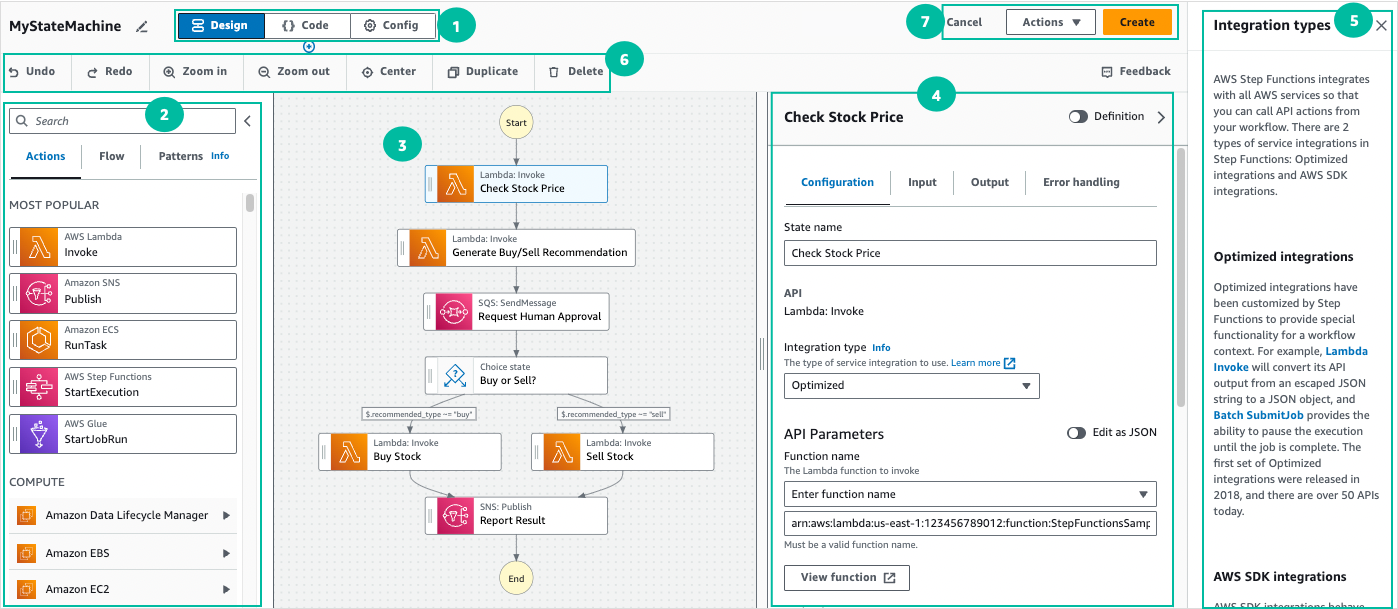This screenshot has width=1398, height=609.
Task: Toggle the Definition view switch
Action: (1078, 116)
